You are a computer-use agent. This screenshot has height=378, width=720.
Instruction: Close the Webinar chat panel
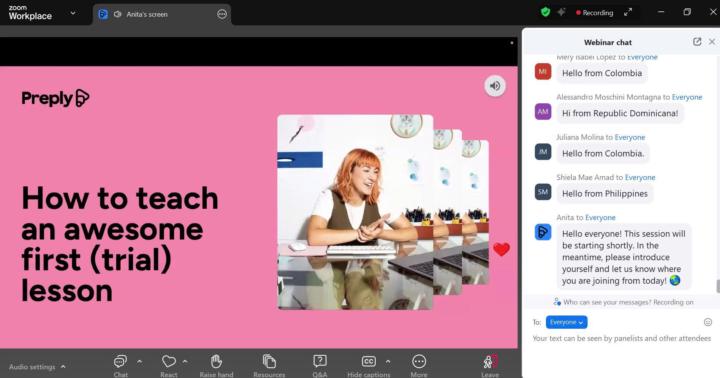point(712,42)
